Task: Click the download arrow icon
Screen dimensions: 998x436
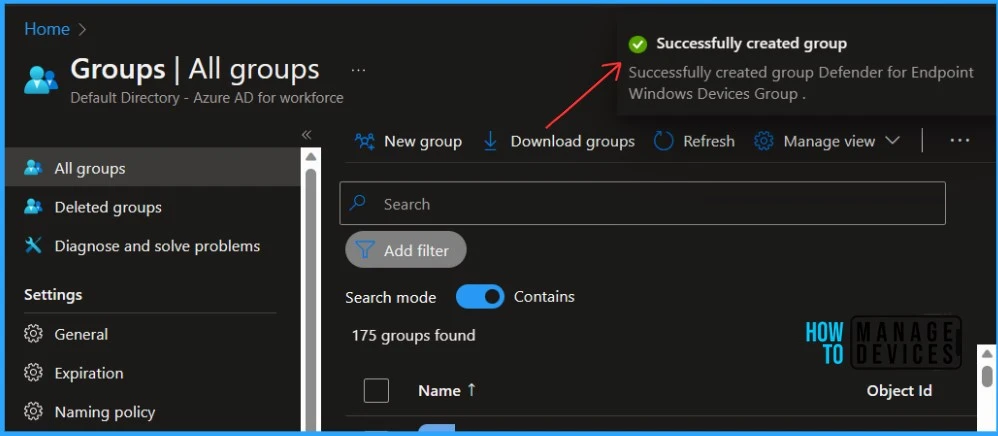Action: 491,141
